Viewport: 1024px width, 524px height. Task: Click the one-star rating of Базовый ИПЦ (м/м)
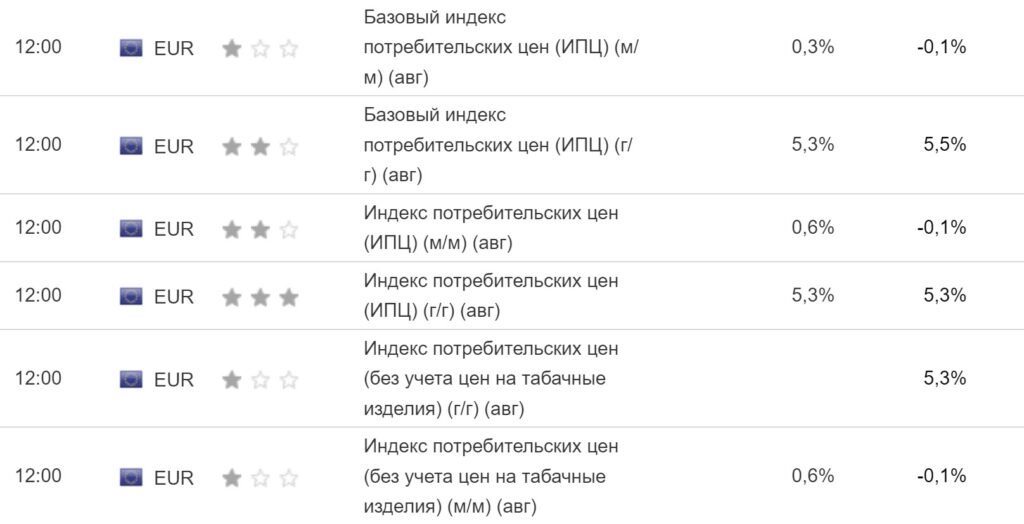(260, 48)
